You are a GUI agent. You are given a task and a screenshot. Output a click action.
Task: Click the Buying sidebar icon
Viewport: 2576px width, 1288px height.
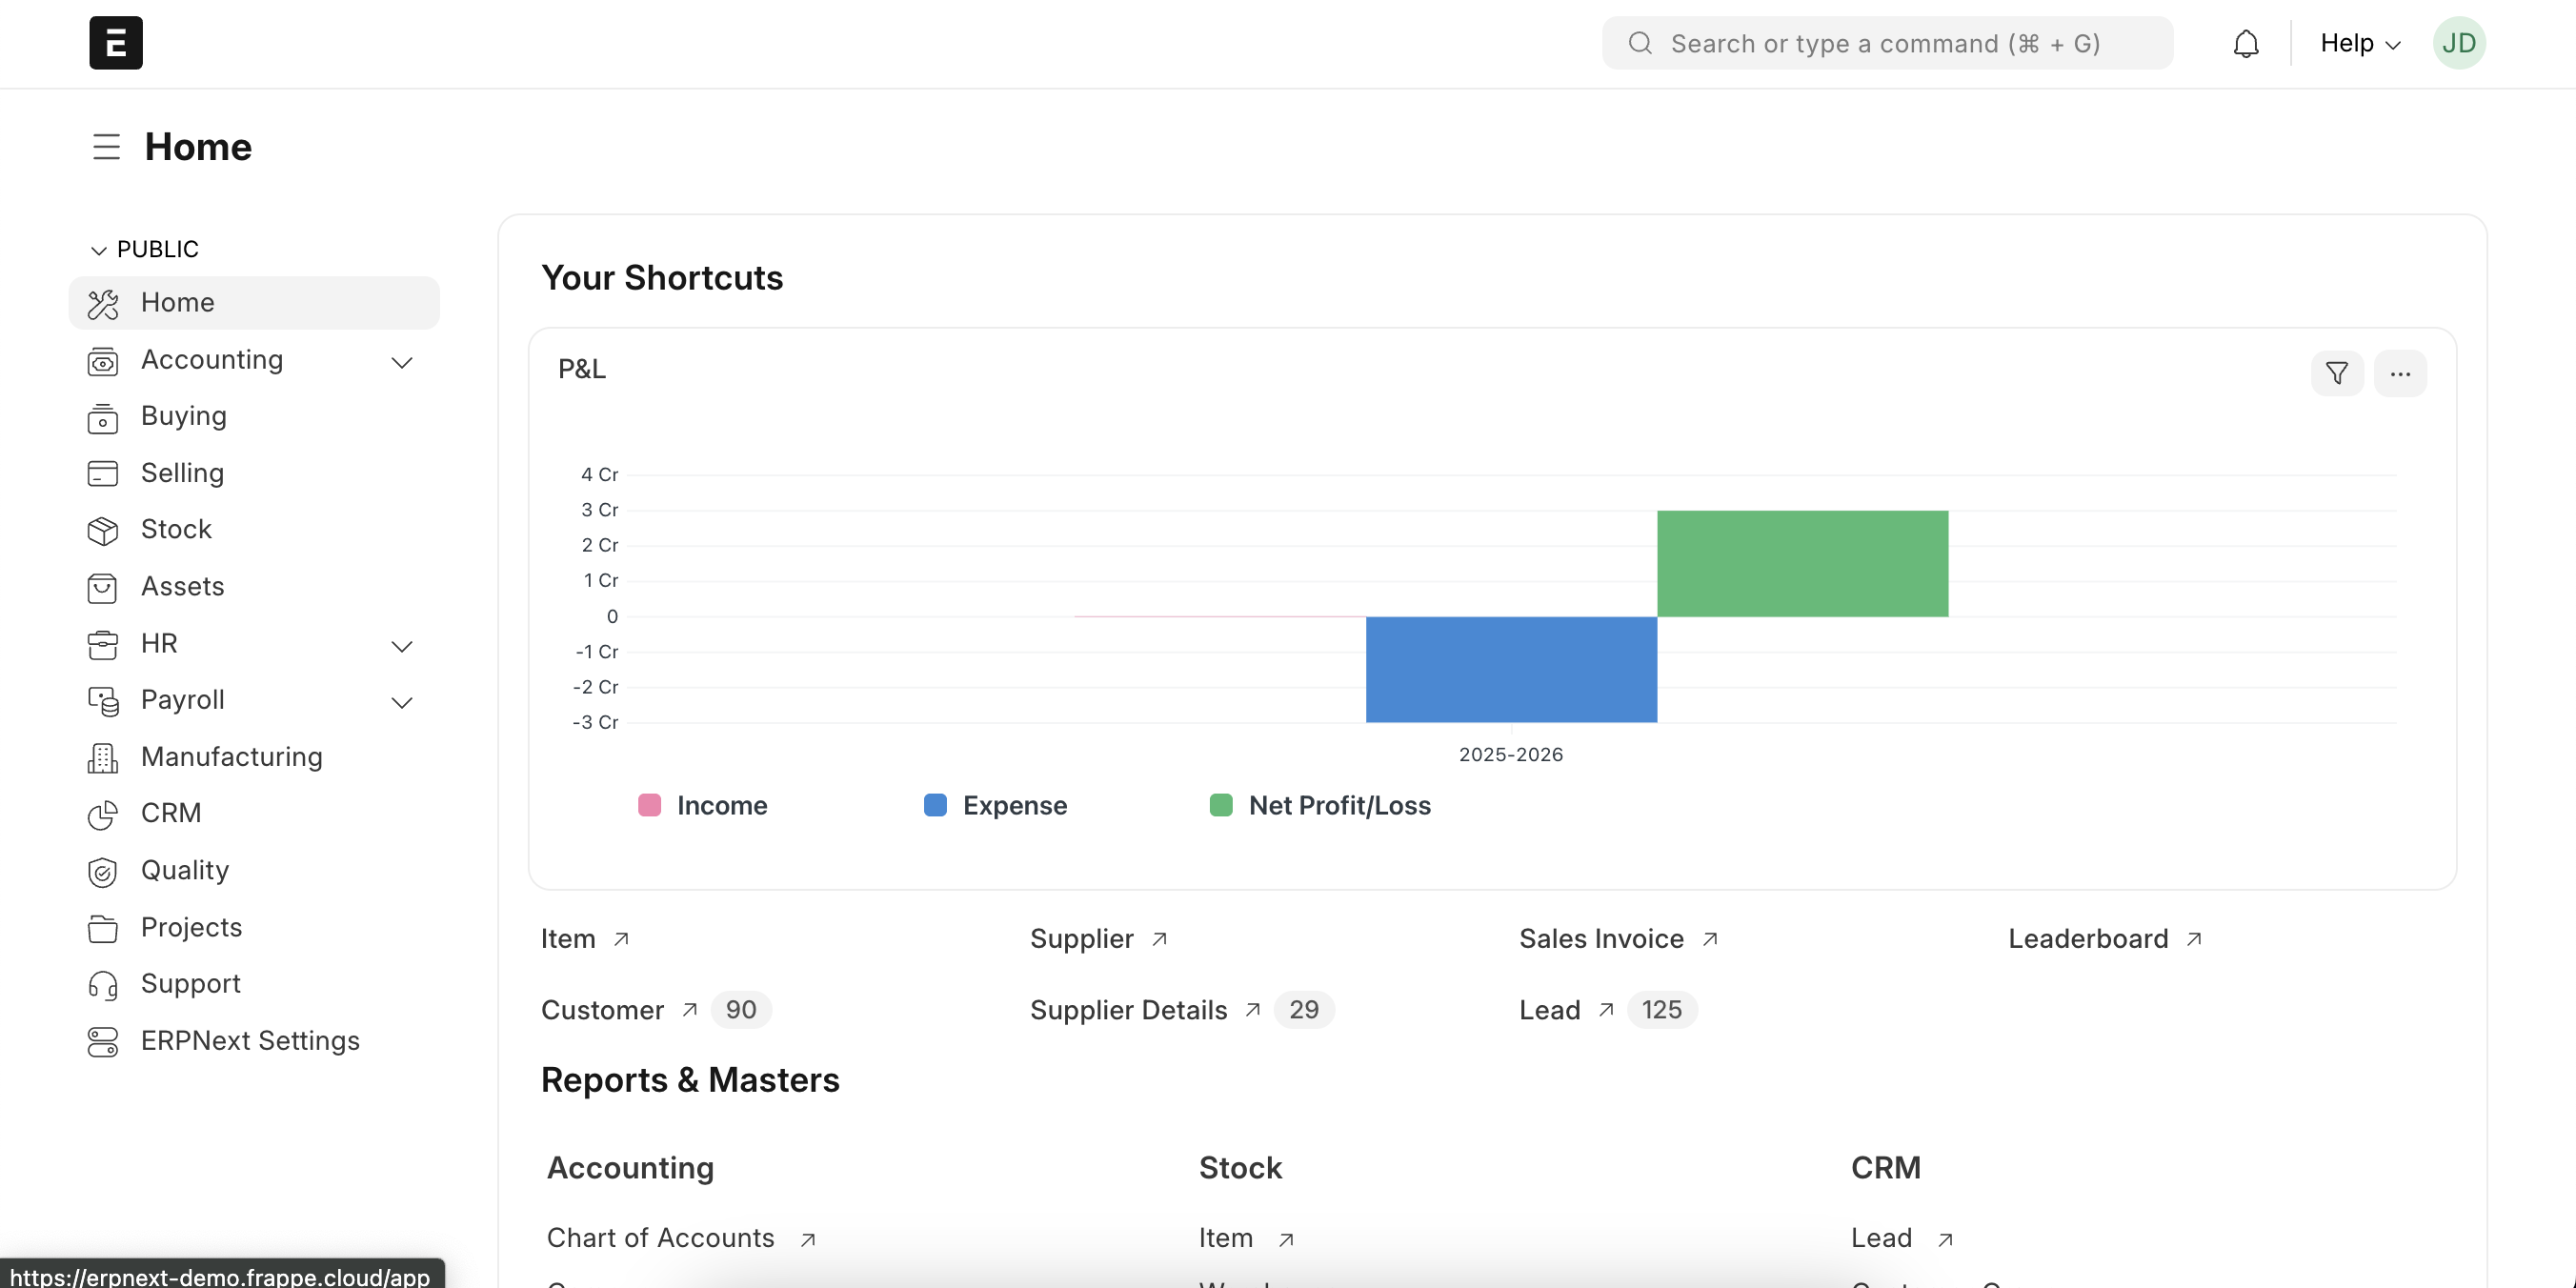(103, 417)
